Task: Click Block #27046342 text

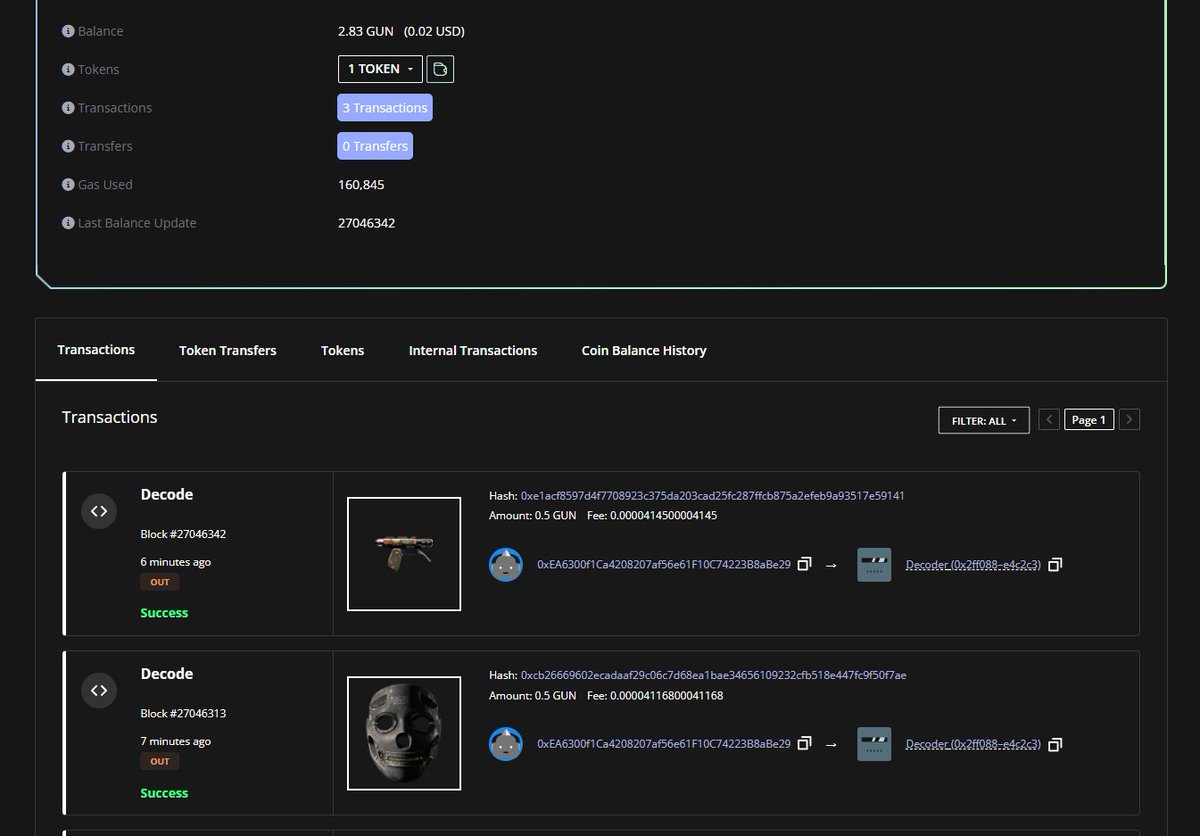Action: (x=183, y=534)
